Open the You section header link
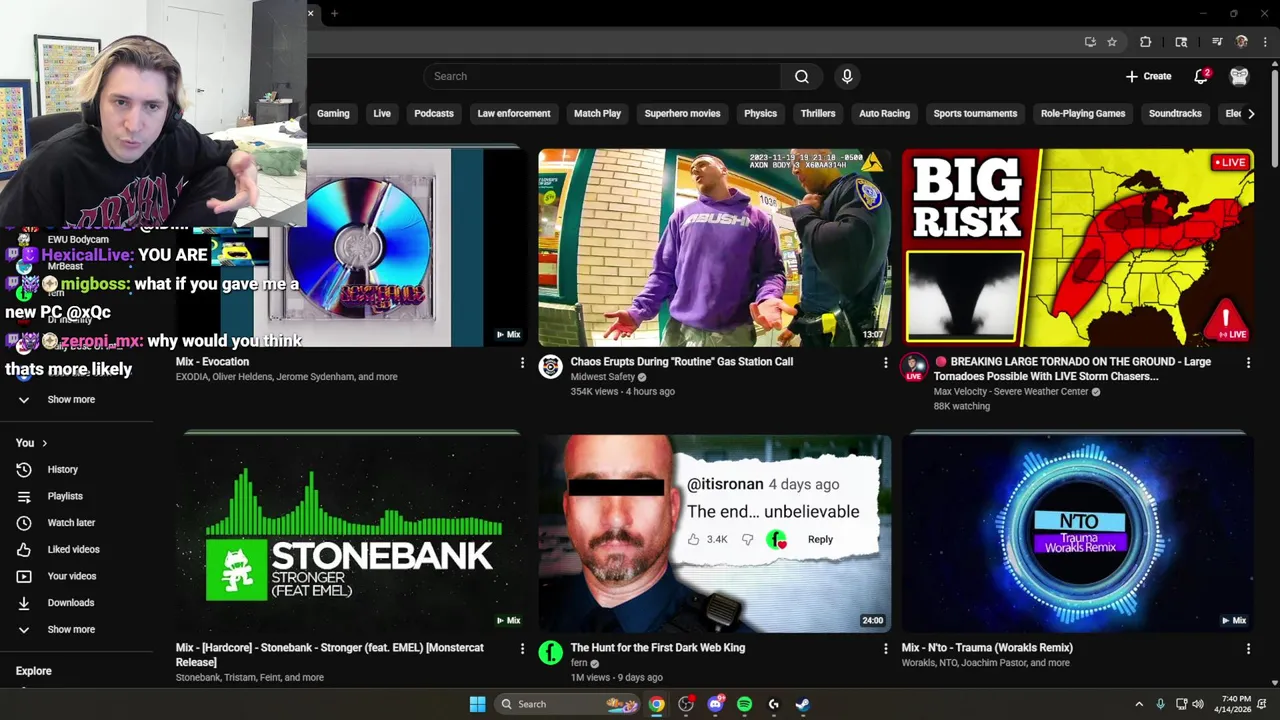 [31, 443]
